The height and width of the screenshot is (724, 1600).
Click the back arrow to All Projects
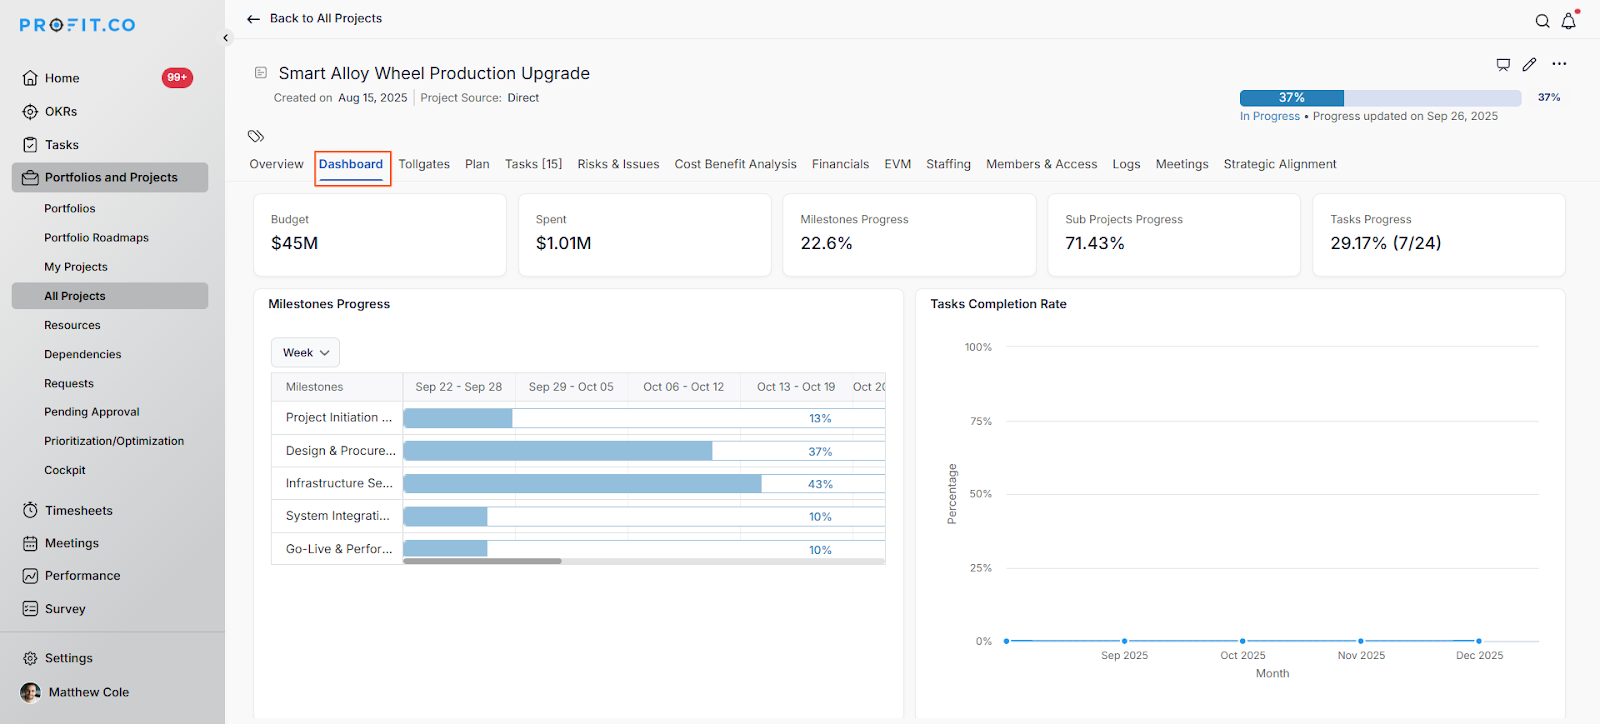[x=253, y=19]
